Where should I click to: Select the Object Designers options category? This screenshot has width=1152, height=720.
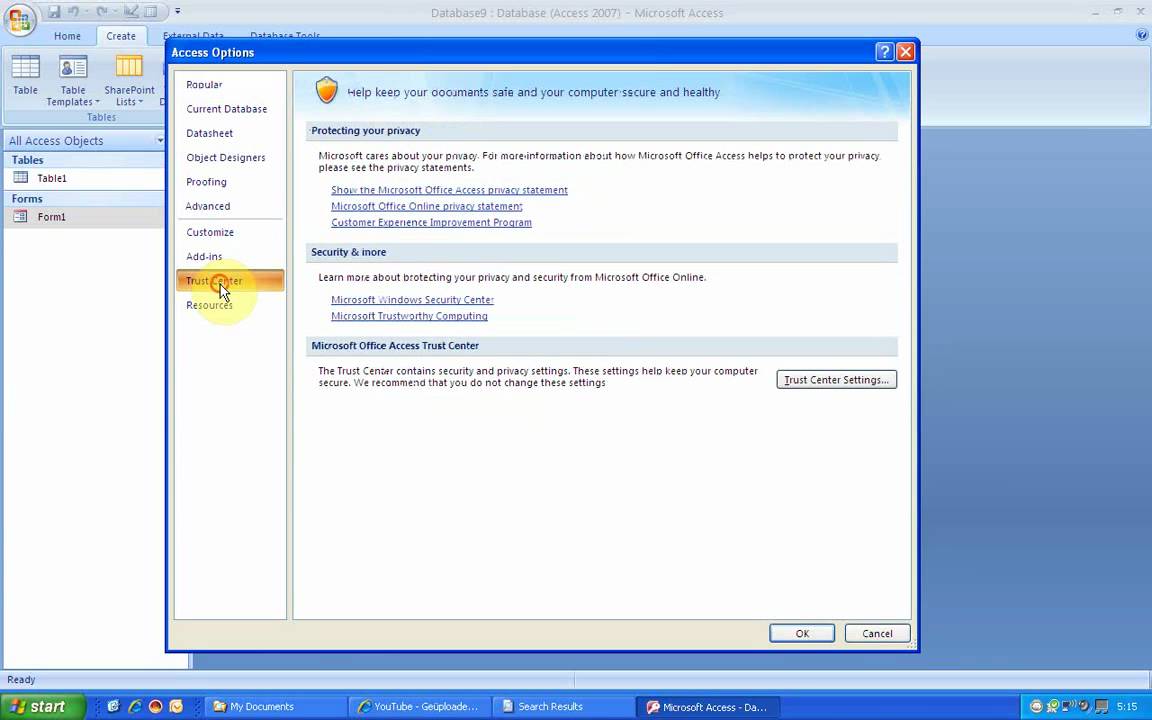230,157
